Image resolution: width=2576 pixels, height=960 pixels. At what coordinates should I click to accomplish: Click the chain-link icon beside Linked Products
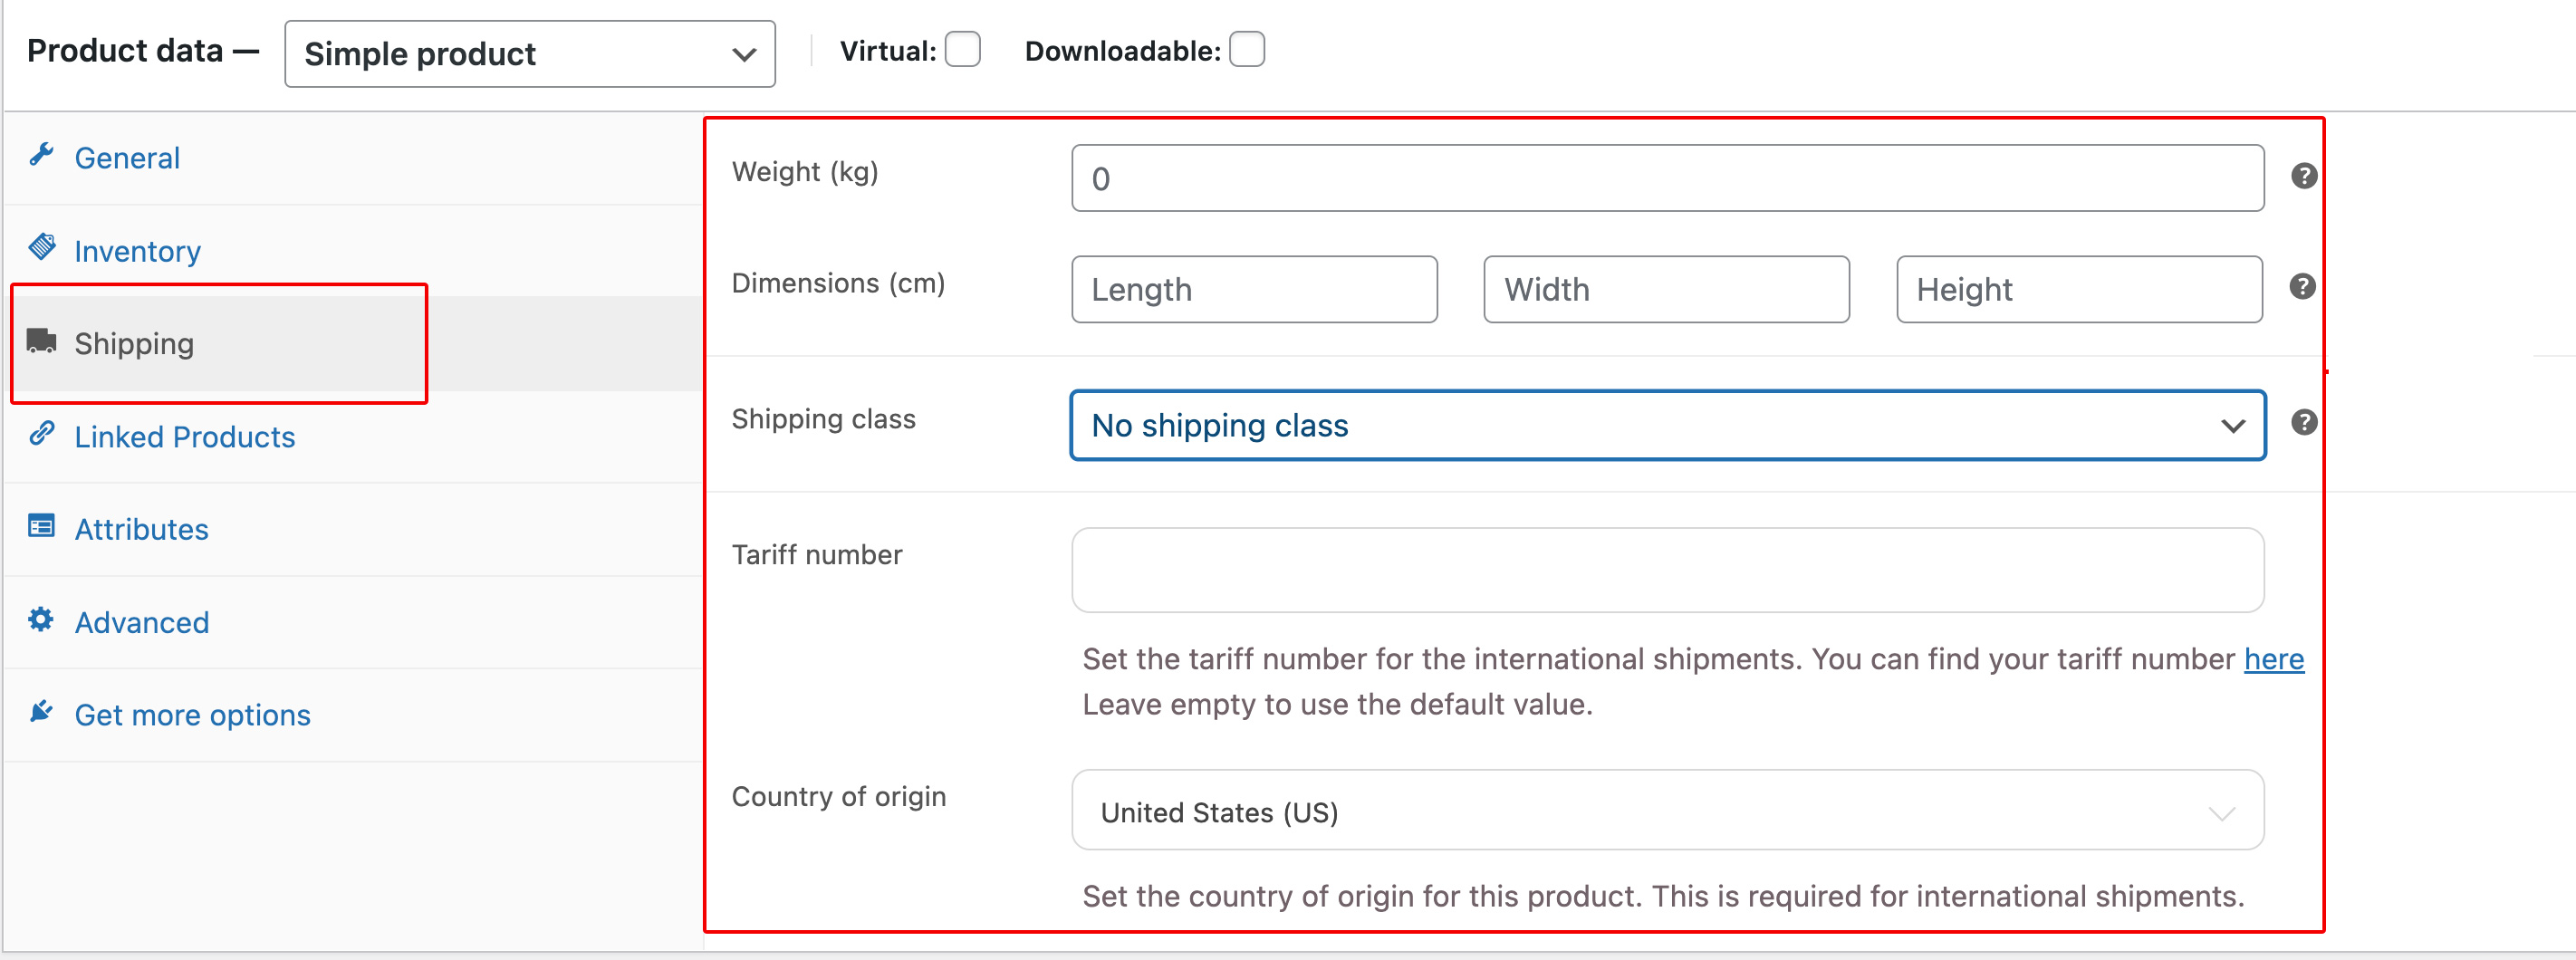click(x=42, y=433)
